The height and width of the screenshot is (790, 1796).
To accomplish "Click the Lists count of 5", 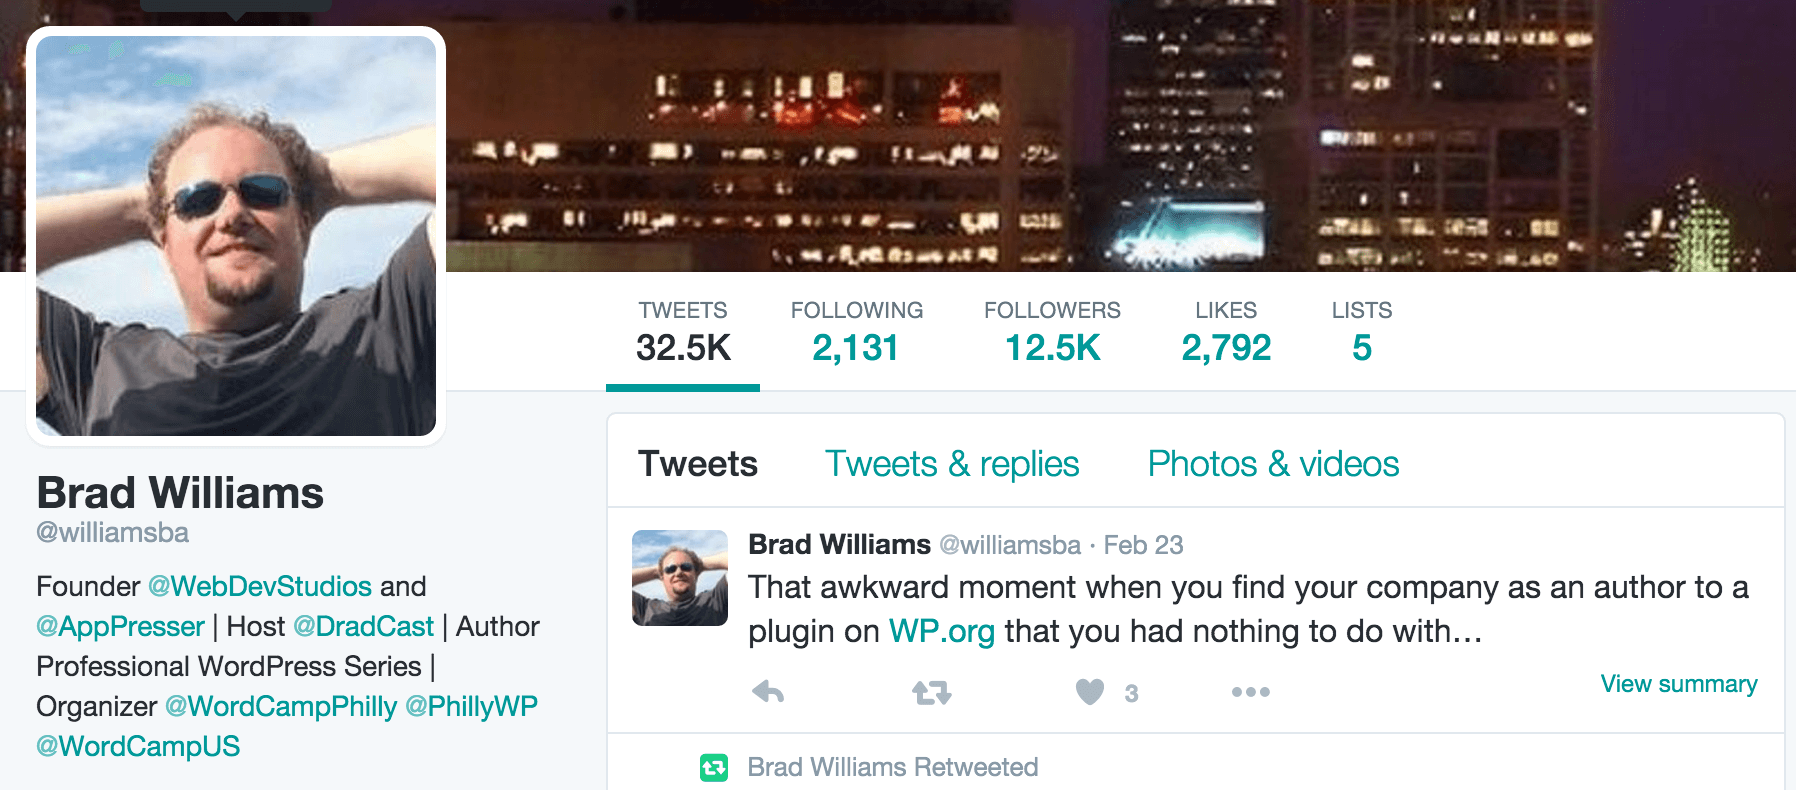I will click(x=1362, y=348).
